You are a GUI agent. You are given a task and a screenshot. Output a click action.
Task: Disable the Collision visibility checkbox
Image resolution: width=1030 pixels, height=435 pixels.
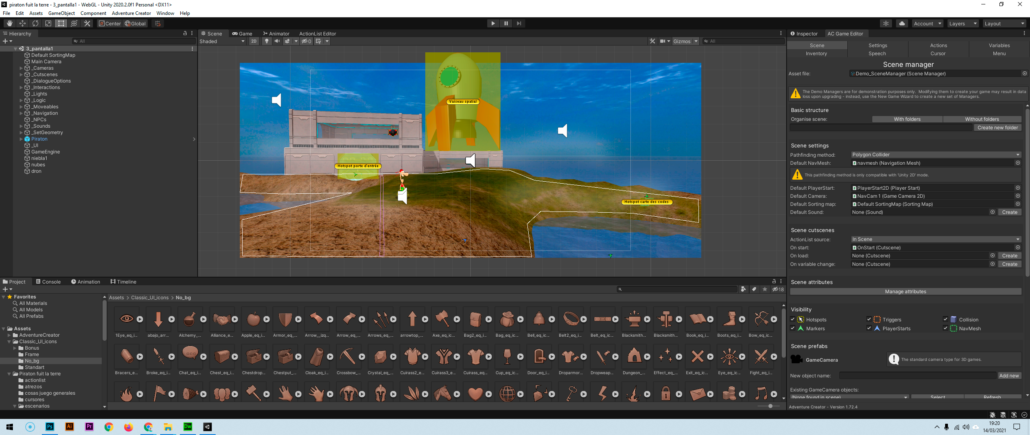[946, 320]
